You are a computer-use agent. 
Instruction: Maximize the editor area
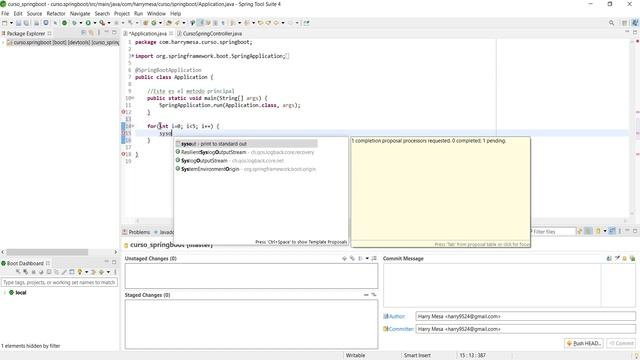pos(635,32)
